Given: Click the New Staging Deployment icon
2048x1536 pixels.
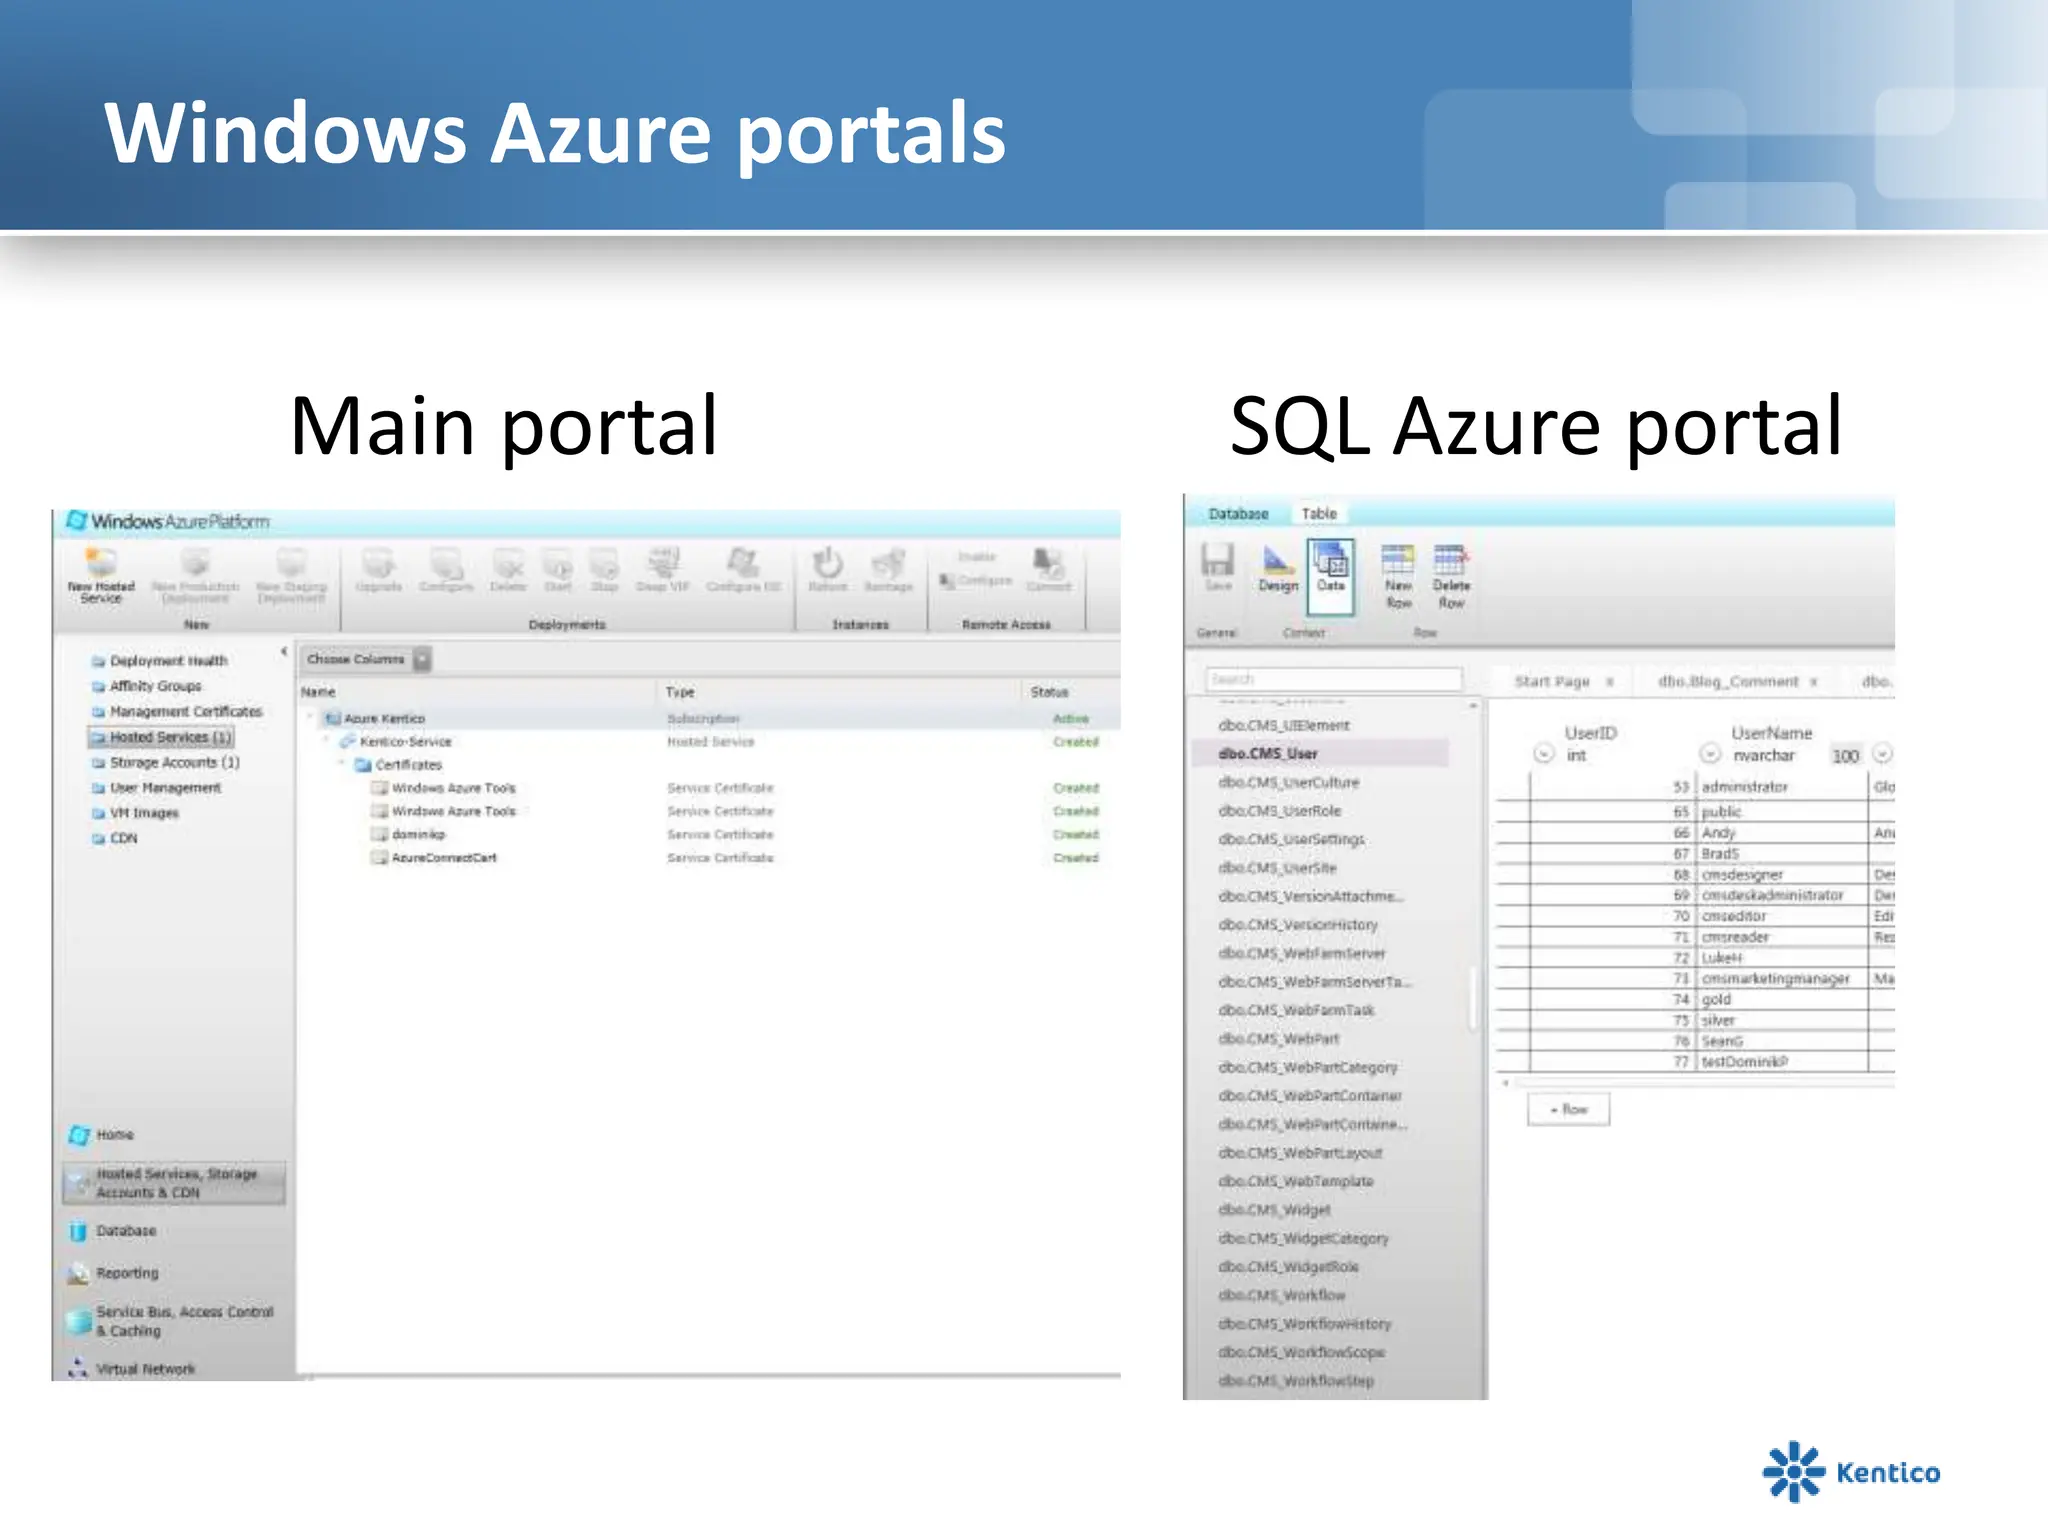Looking at the screenshot, I should 291,562.
